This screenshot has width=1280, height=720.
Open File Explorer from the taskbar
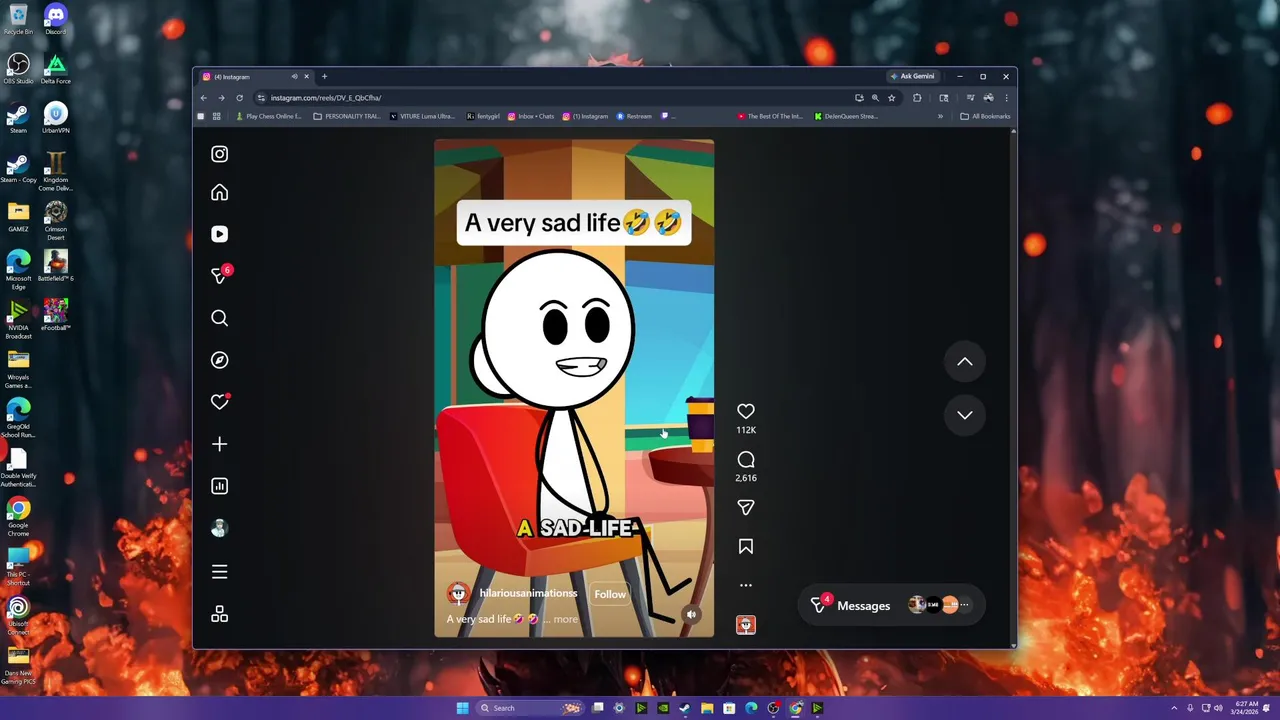coord(707,708)
